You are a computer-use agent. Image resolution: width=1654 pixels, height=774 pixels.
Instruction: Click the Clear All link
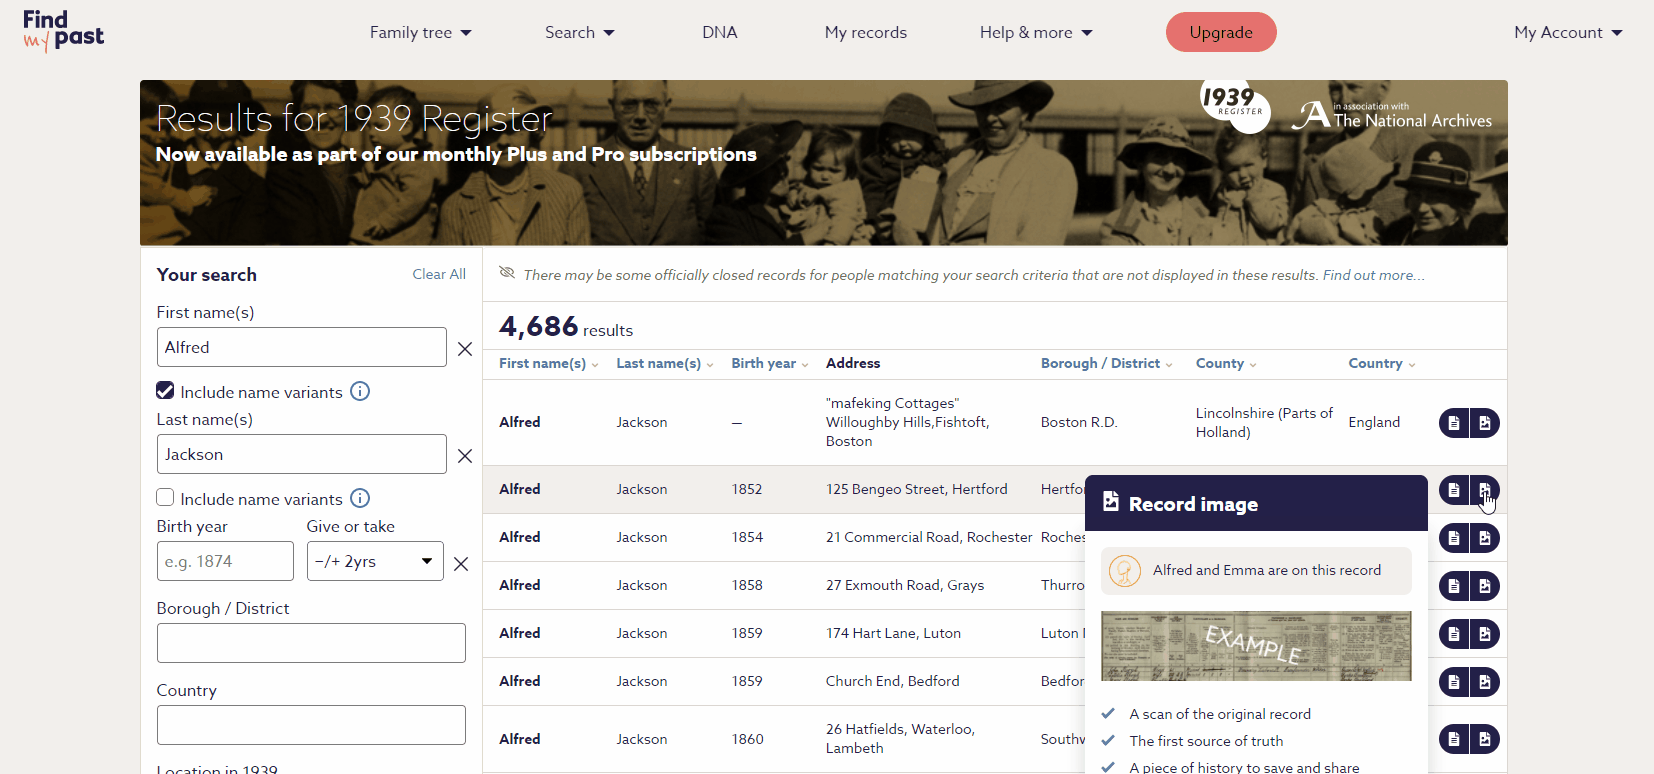click(x=439, y=274)
